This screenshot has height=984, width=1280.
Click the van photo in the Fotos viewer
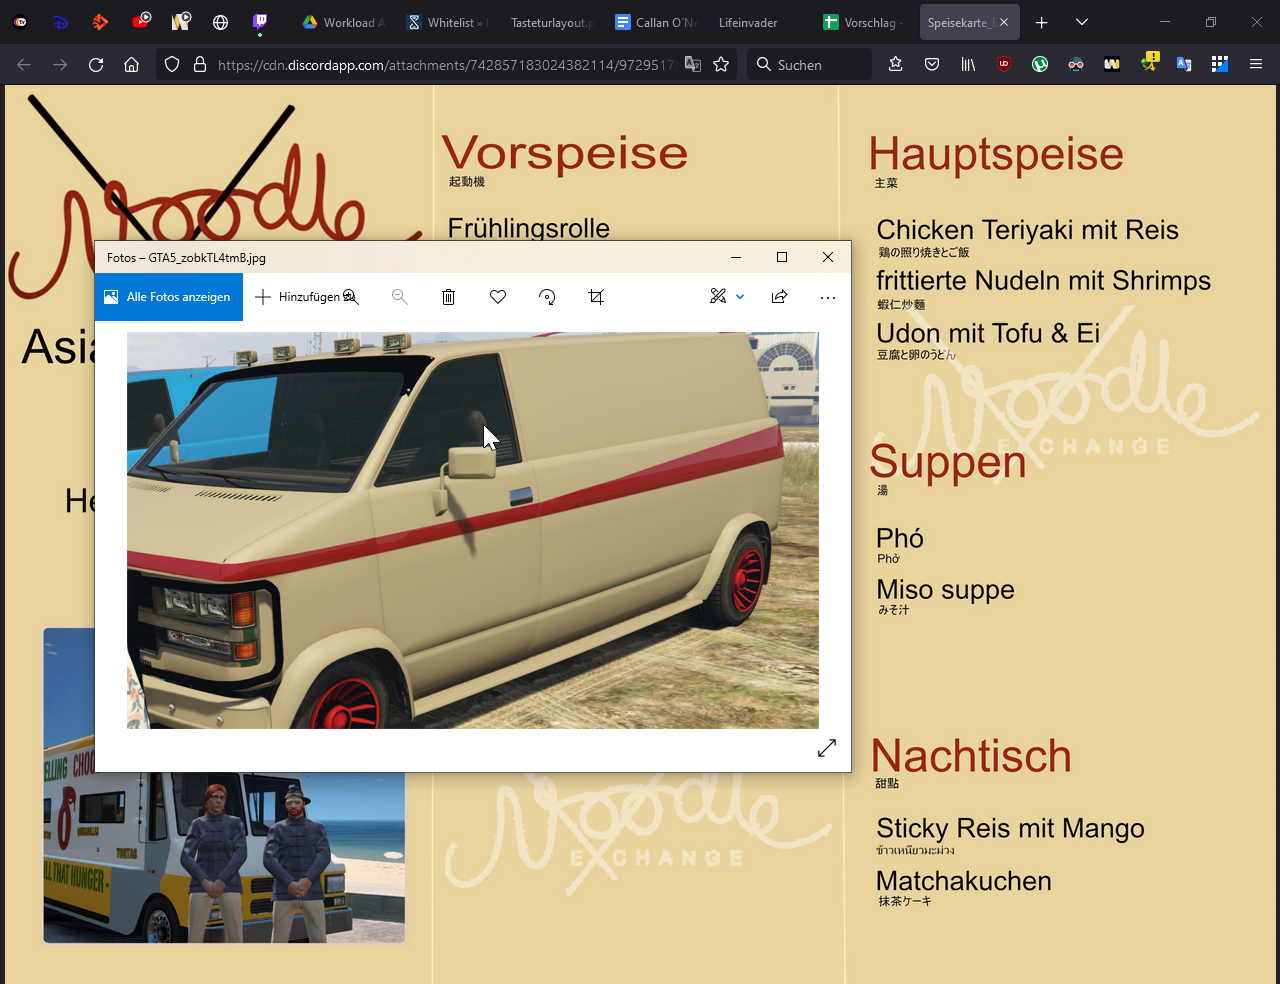click(x=473, y=530)
